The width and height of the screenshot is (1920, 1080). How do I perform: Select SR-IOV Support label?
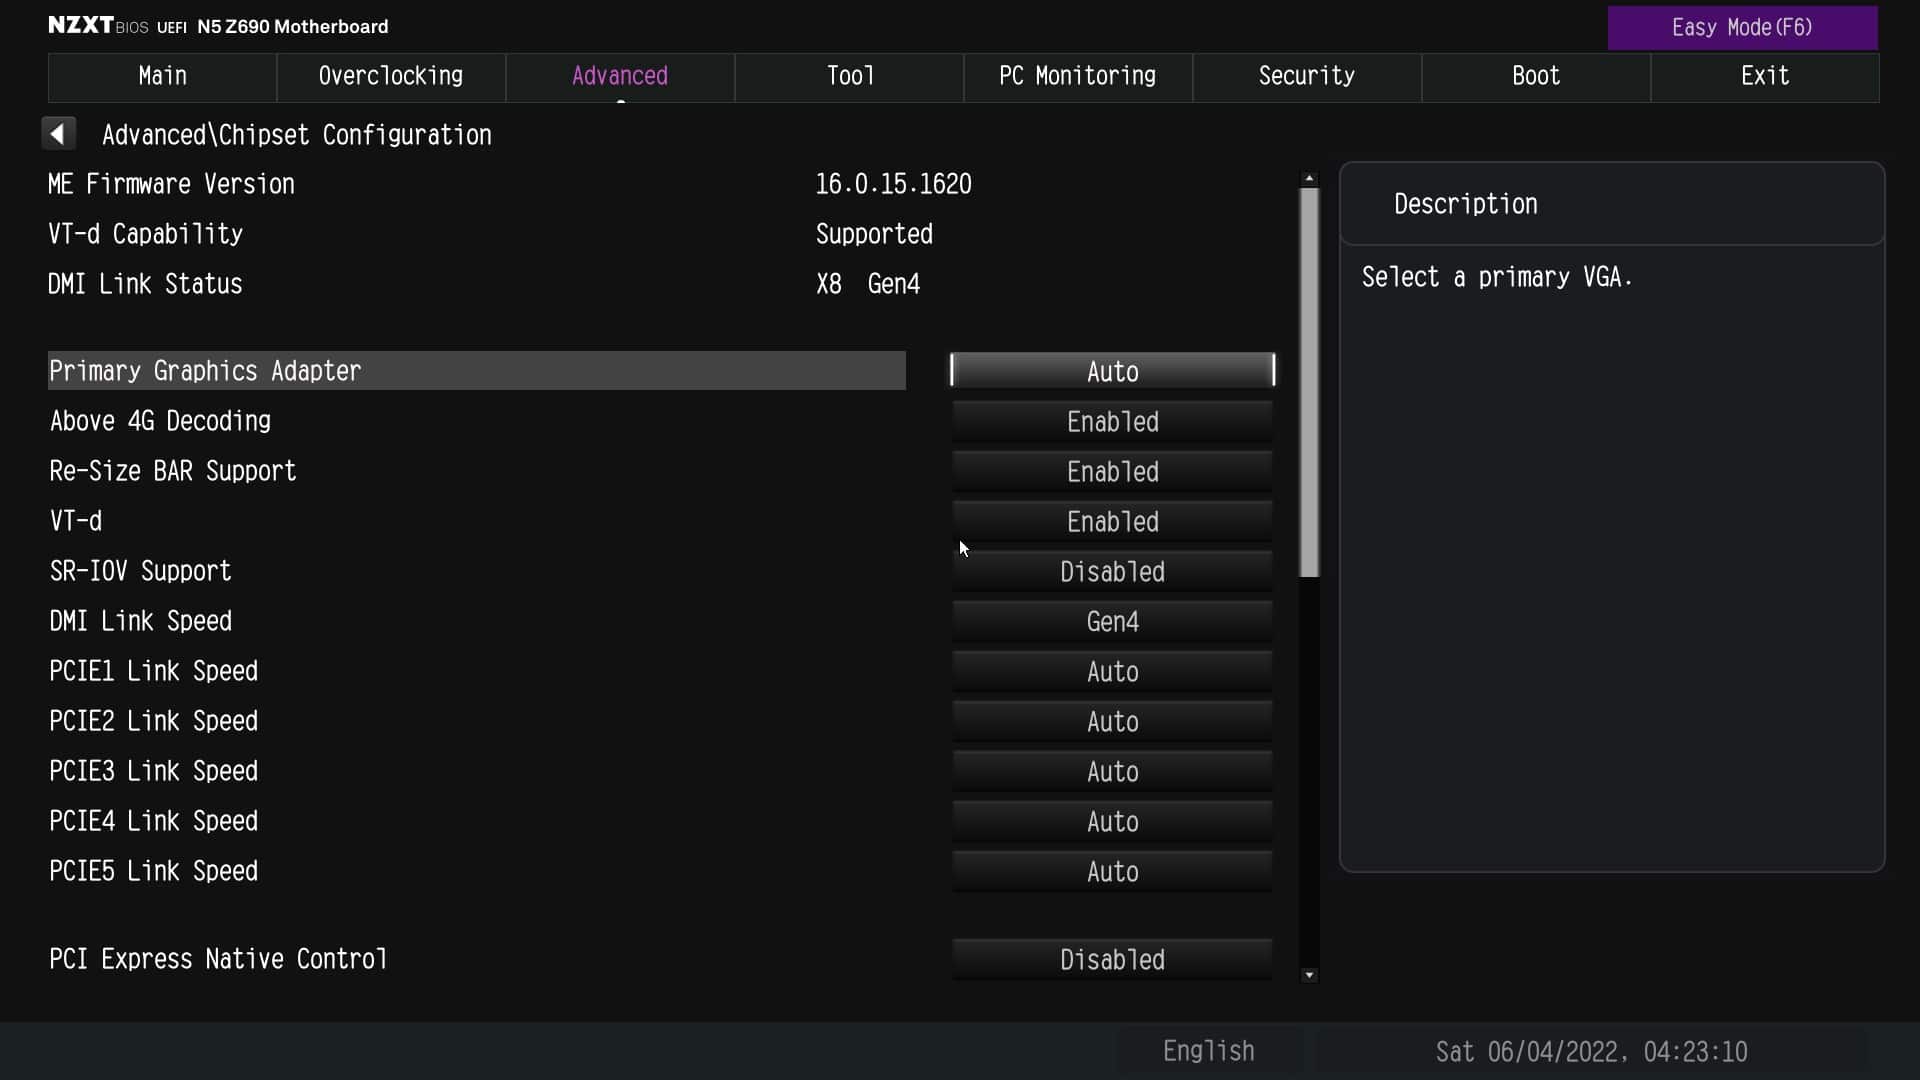point(140,571)
